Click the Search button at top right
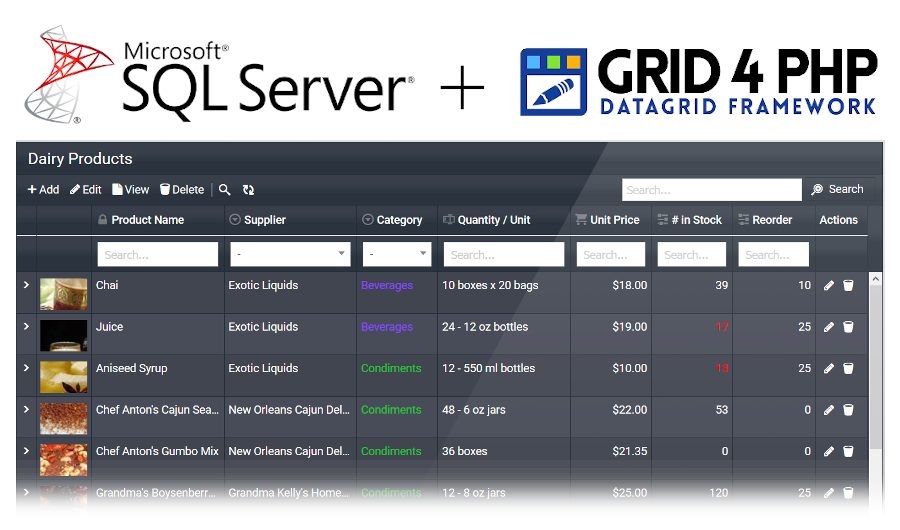 [837, 190]
